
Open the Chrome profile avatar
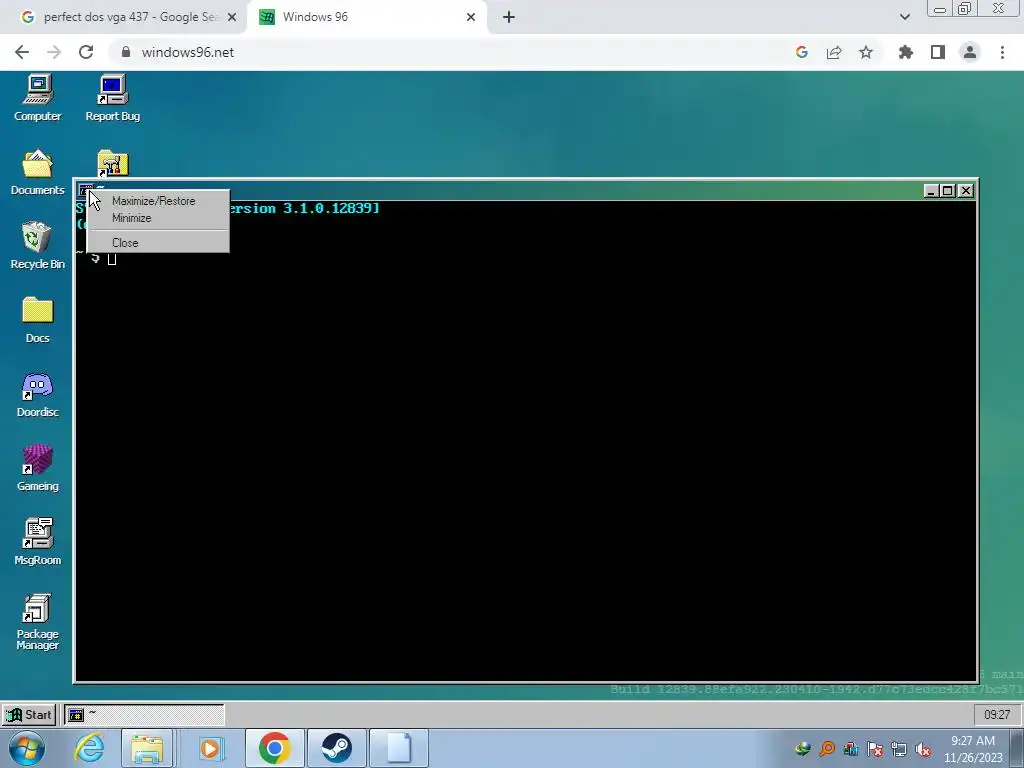coord(970,52)
